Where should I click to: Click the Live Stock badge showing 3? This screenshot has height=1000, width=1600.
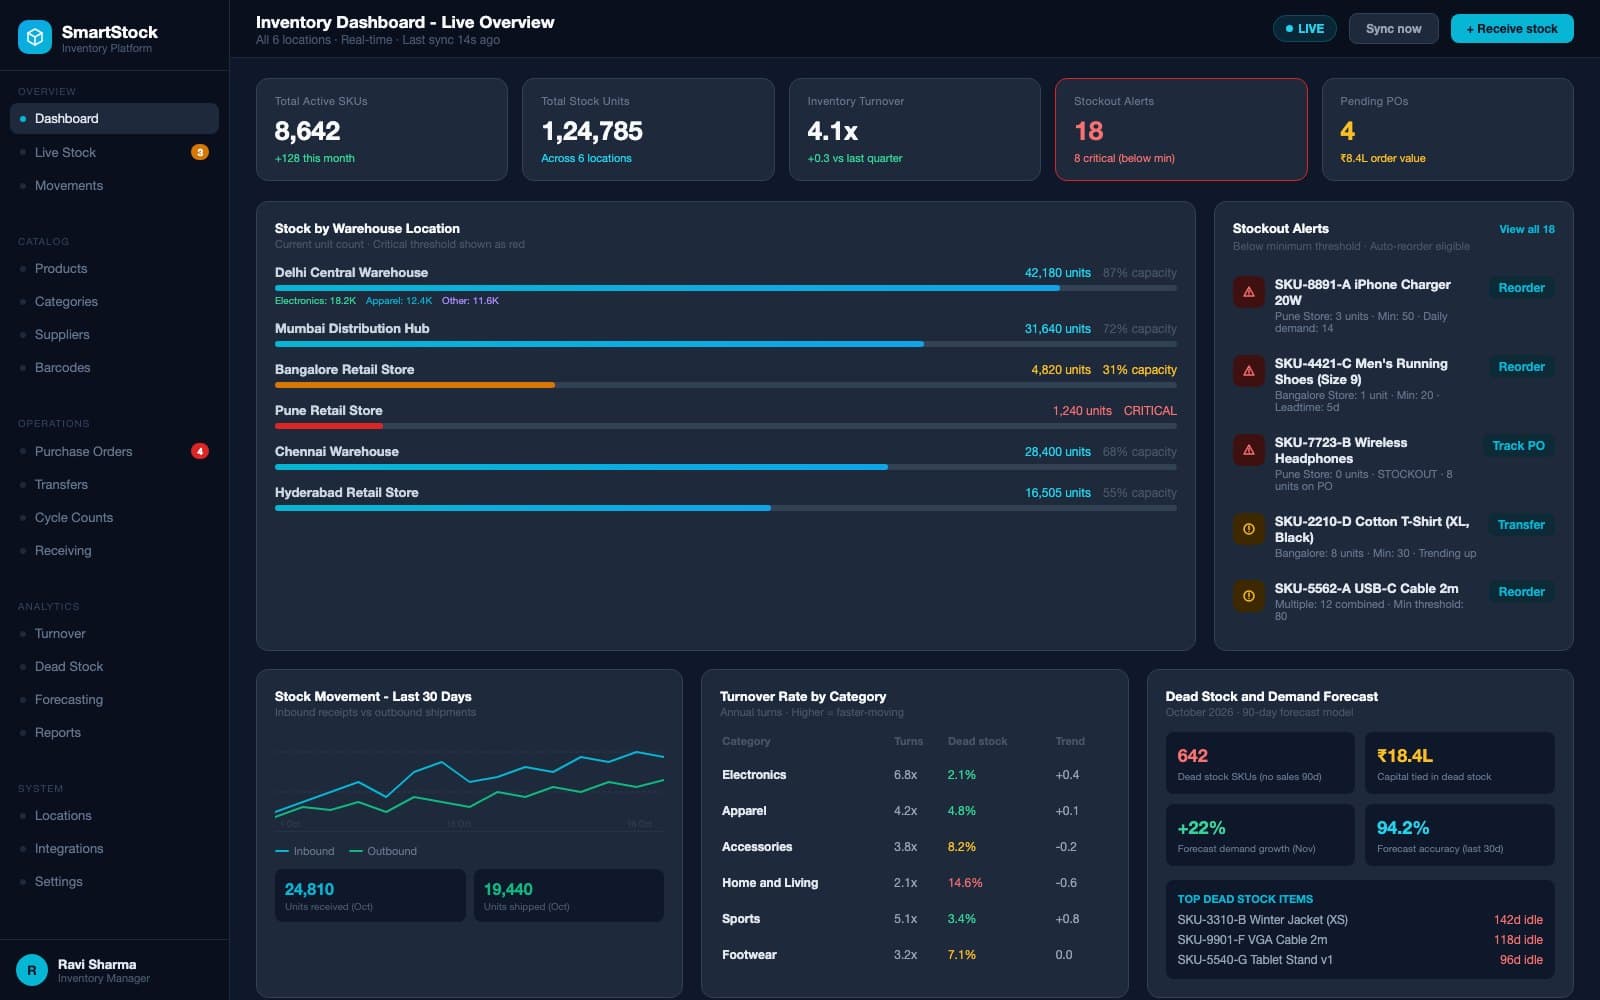(200, 152)
